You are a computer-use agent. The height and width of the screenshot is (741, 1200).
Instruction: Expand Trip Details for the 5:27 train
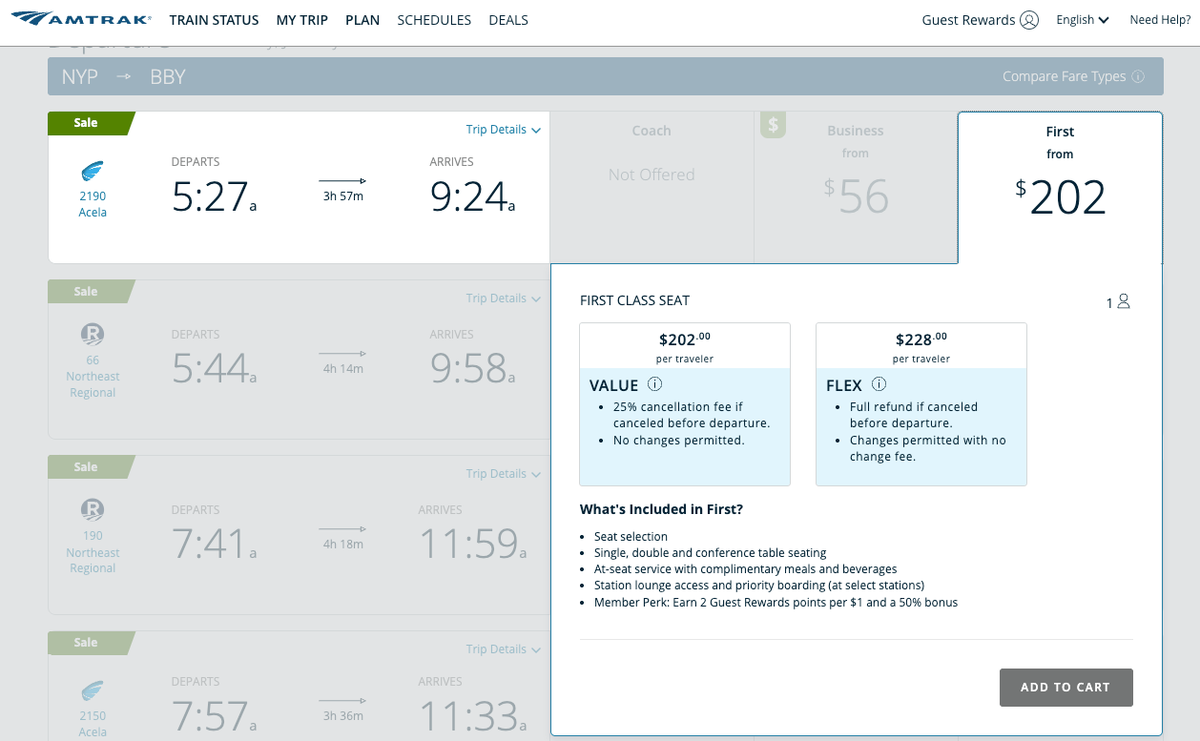tap(503, 129)
